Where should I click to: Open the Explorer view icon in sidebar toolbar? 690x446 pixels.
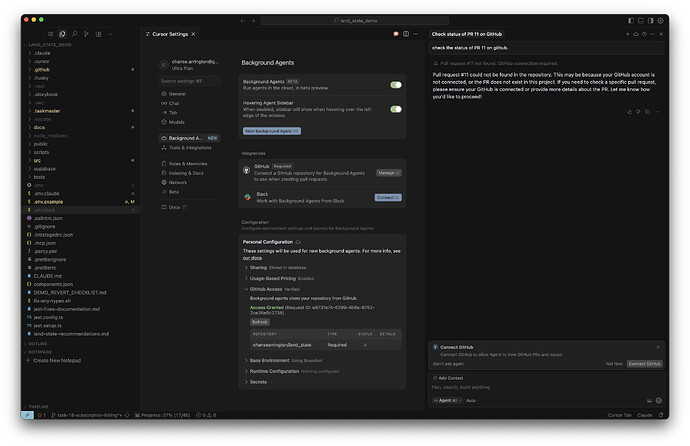(62, 34)
